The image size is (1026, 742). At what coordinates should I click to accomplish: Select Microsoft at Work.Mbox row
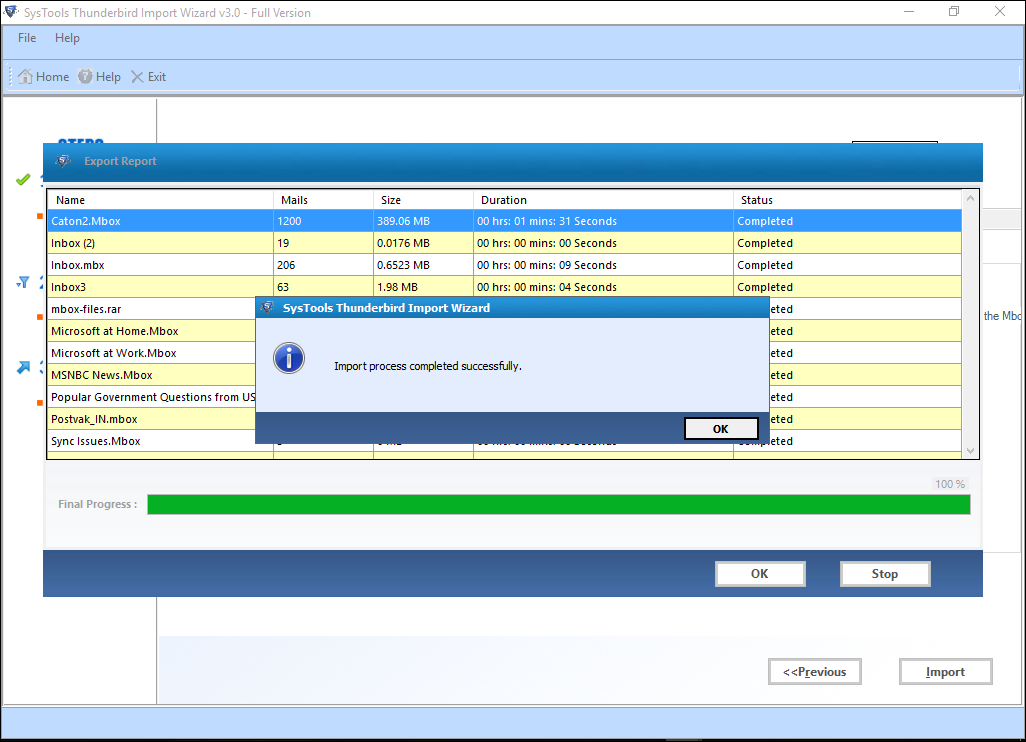(x=152, y=353)
